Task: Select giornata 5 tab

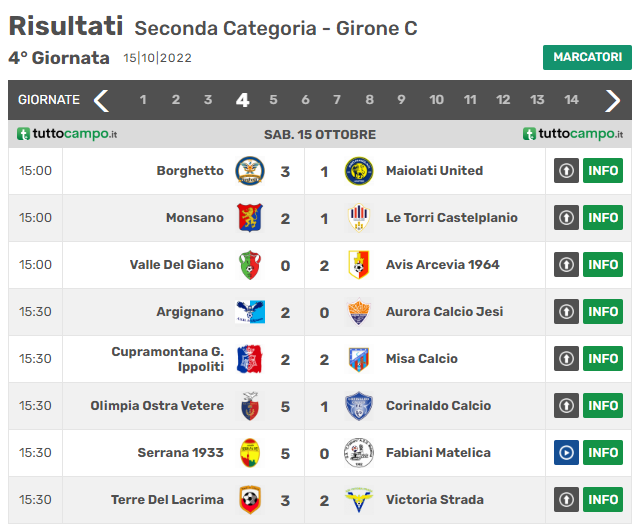Action: click(273, 100)
